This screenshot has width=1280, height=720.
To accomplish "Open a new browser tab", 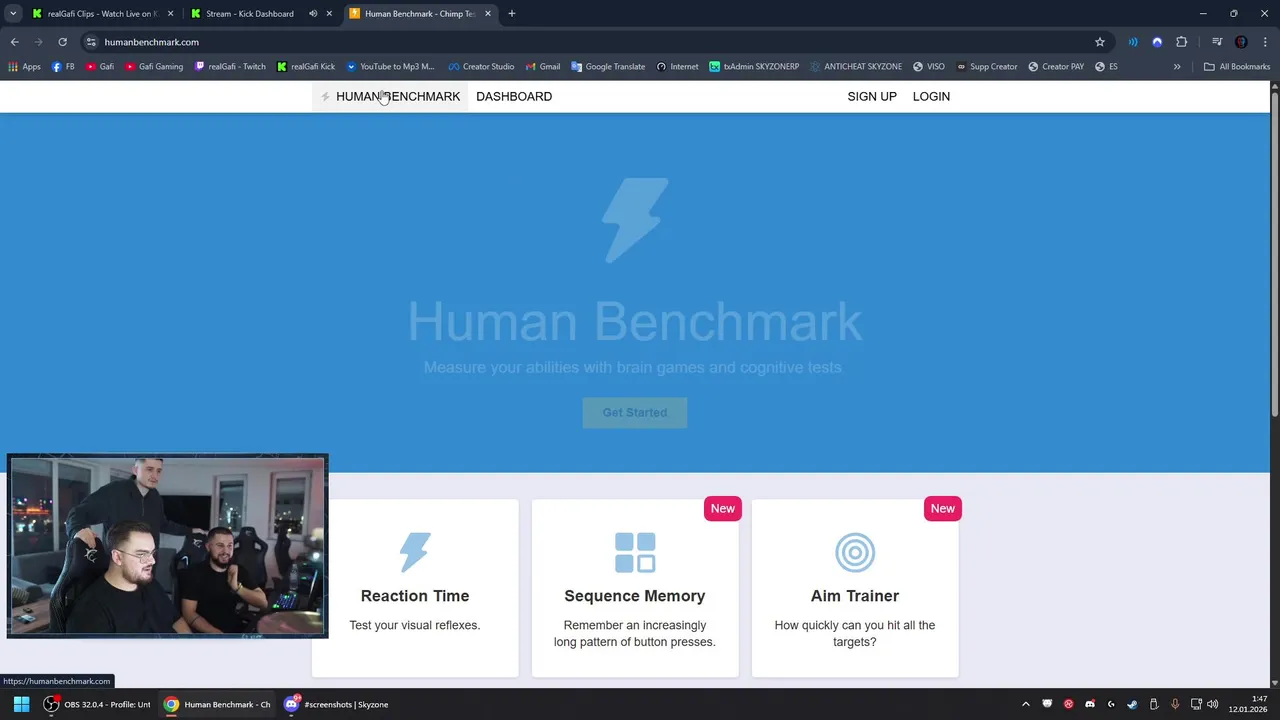I will [x=512, y=14].
